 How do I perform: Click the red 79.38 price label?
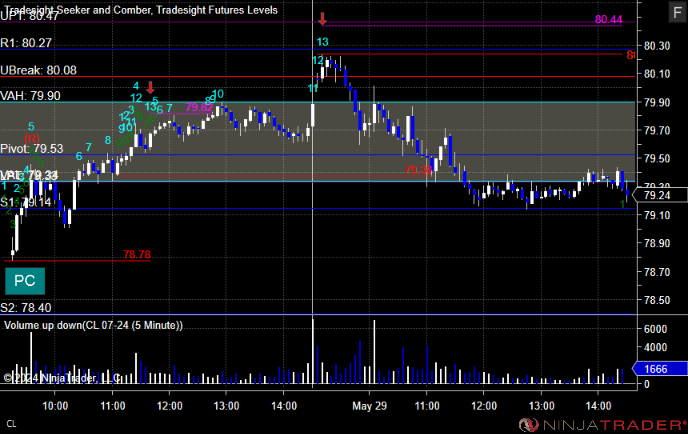[418, 170]
